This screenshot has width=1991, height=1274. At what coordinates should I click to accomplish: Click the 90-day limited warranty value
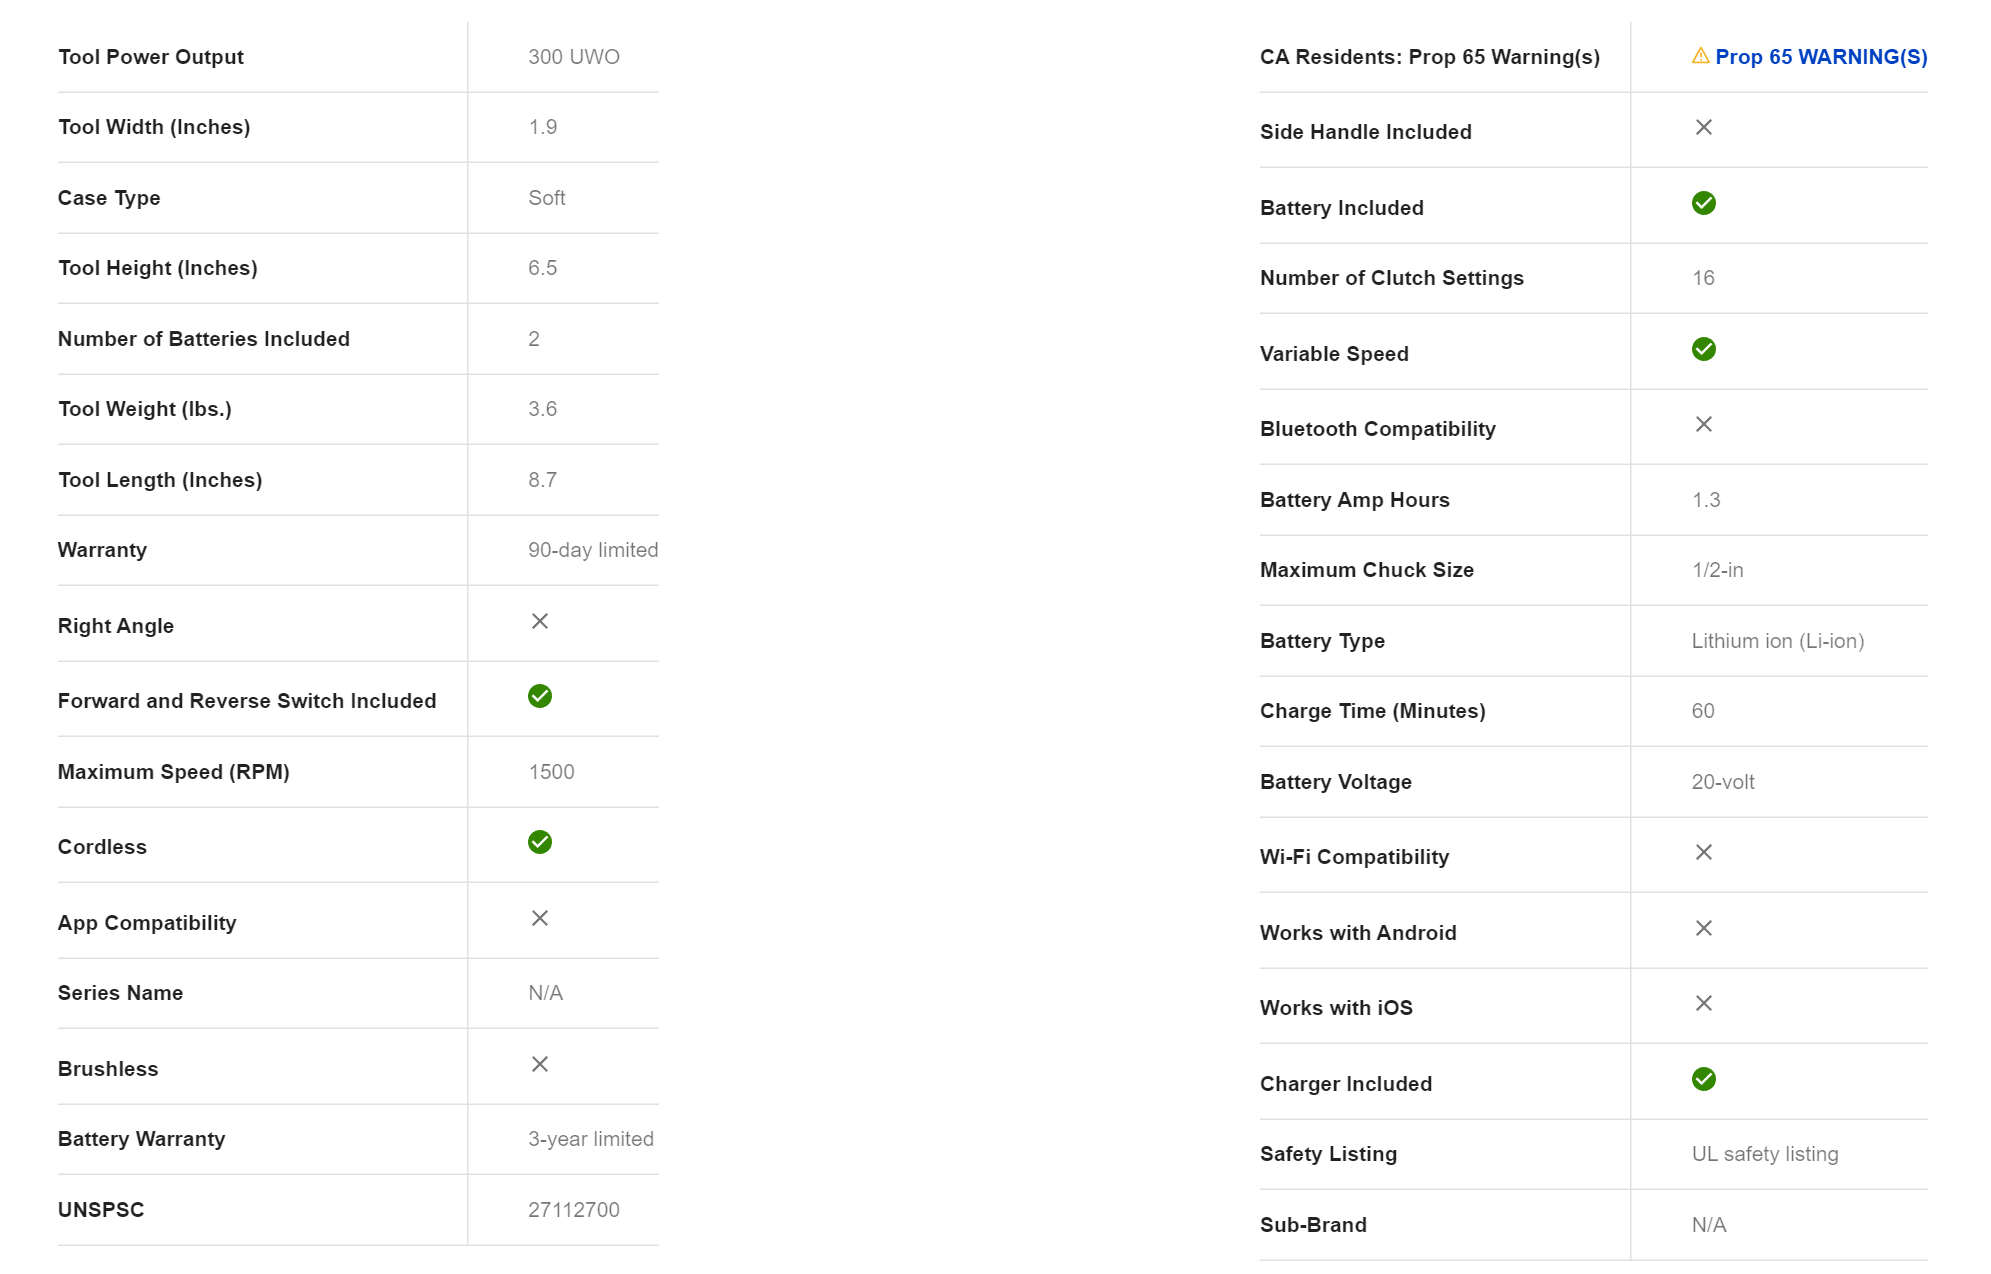592,550
